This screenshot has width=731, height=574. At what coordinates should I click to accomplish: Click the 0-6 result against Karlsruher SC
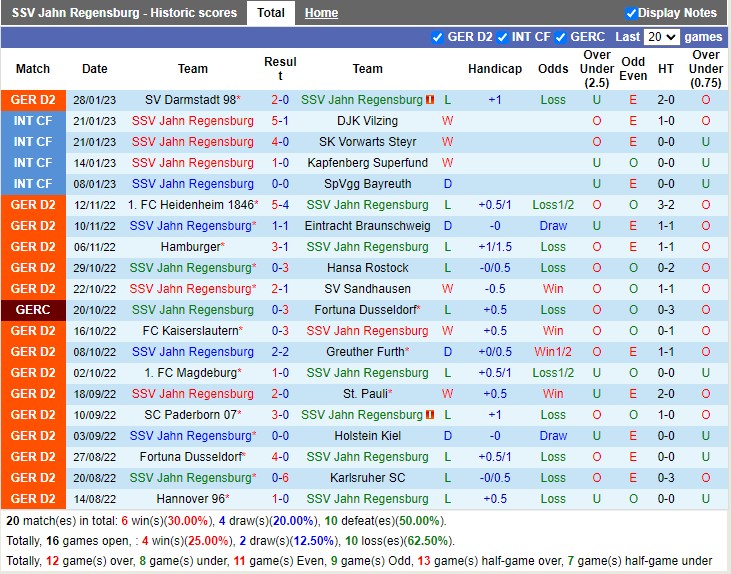pos(280,478)
